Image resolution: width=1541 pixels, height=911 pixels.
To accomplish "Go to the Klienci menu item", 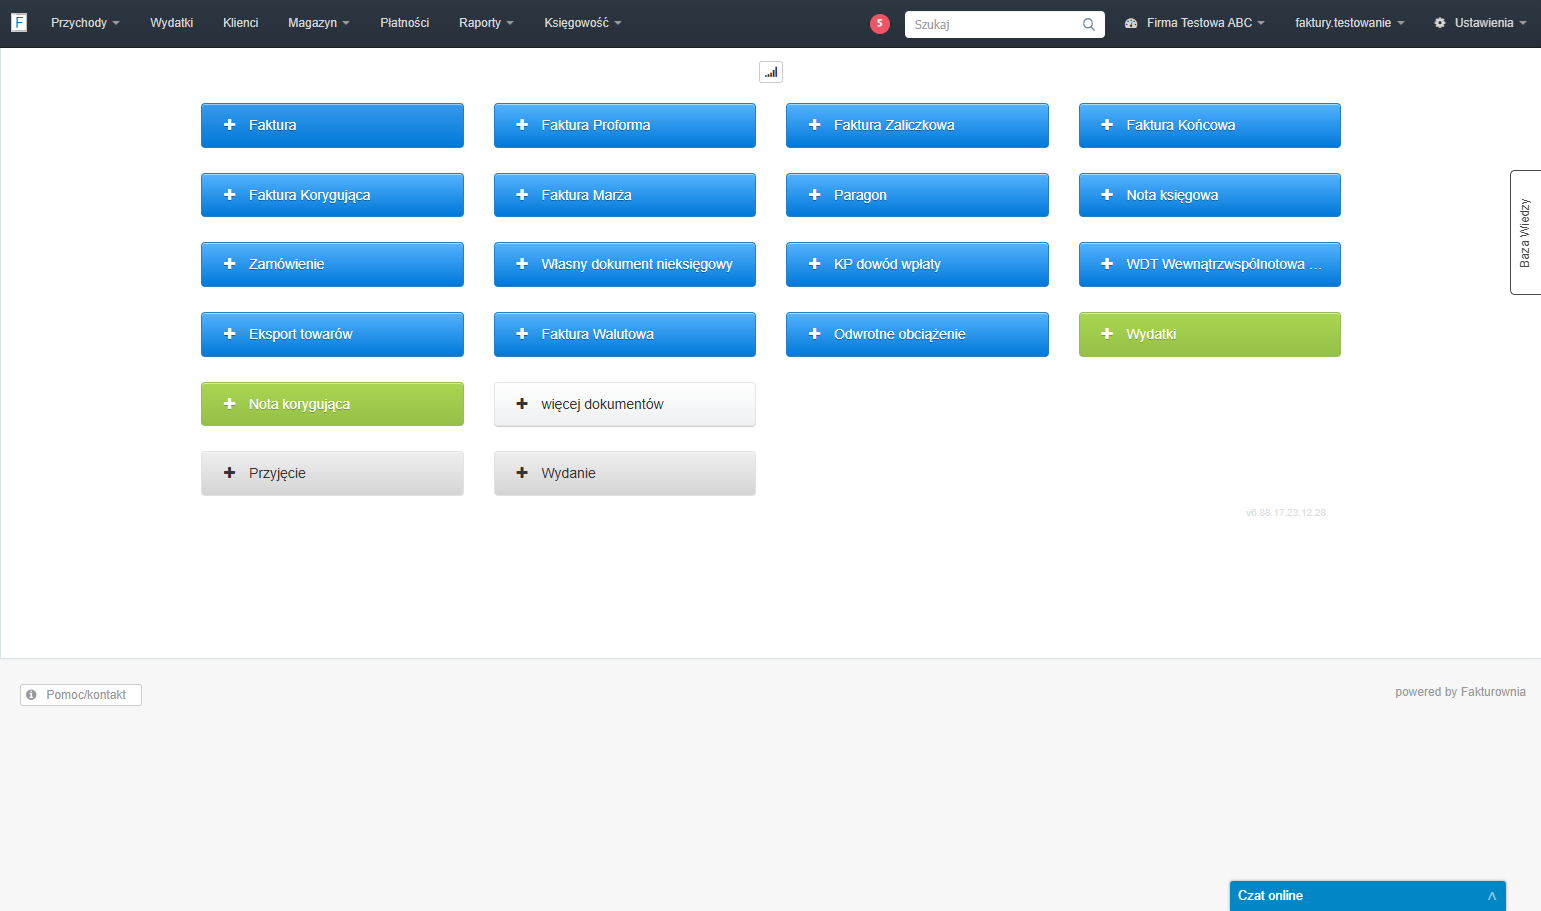I will (241, 23).
